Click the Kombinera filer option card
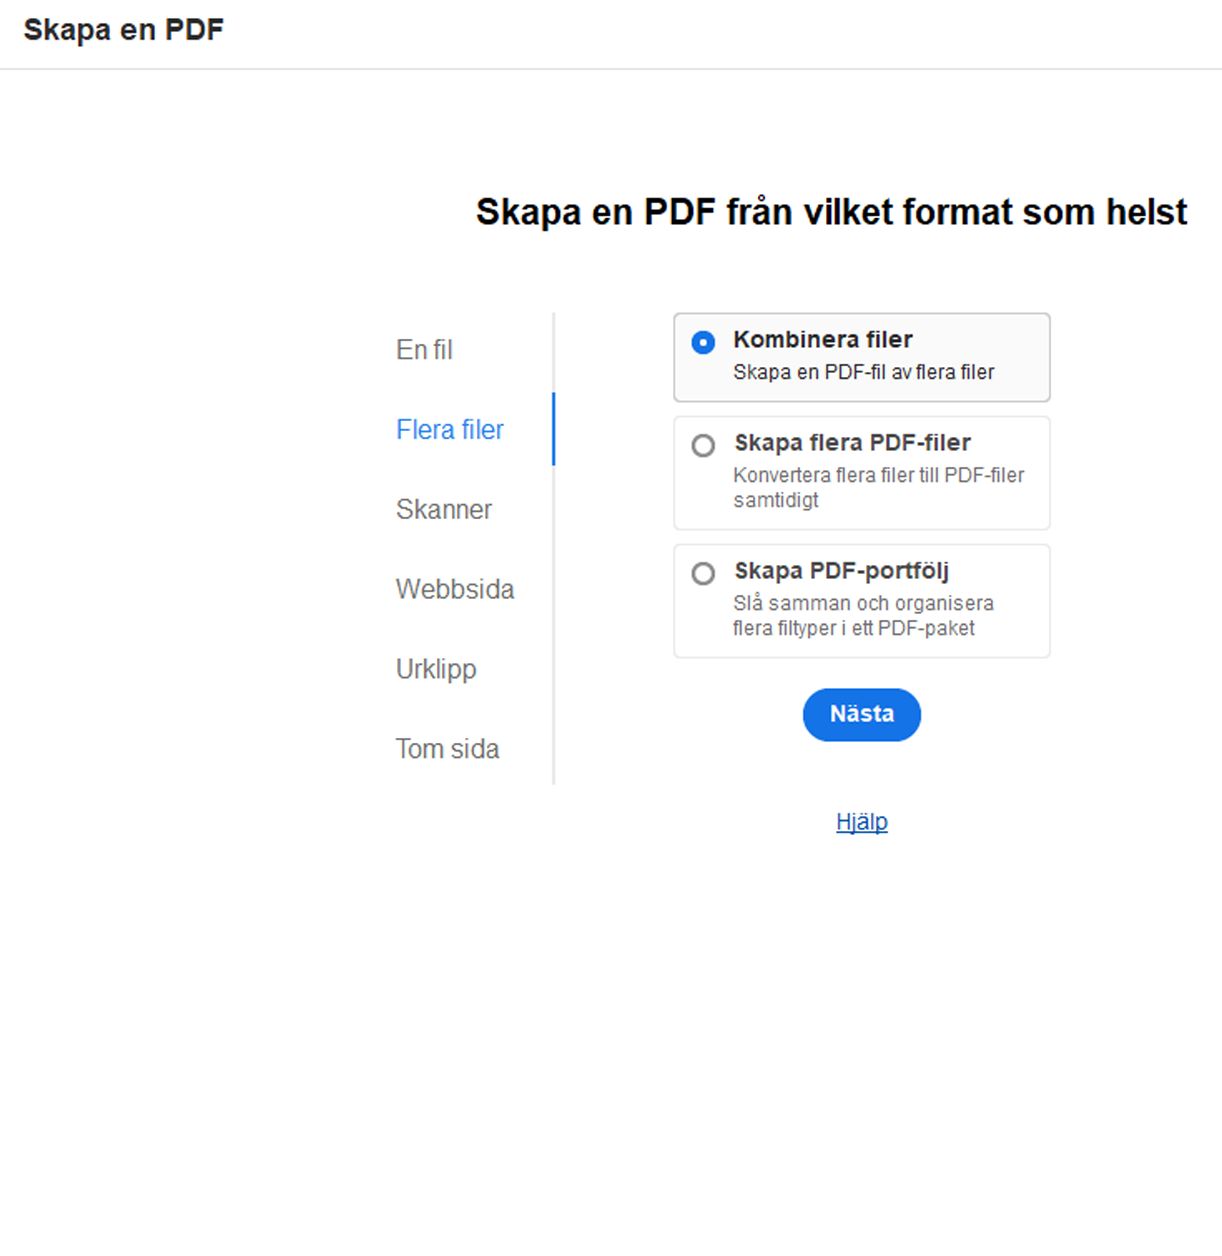This screenshot has width=1222, height=1256. pos(861,357)
